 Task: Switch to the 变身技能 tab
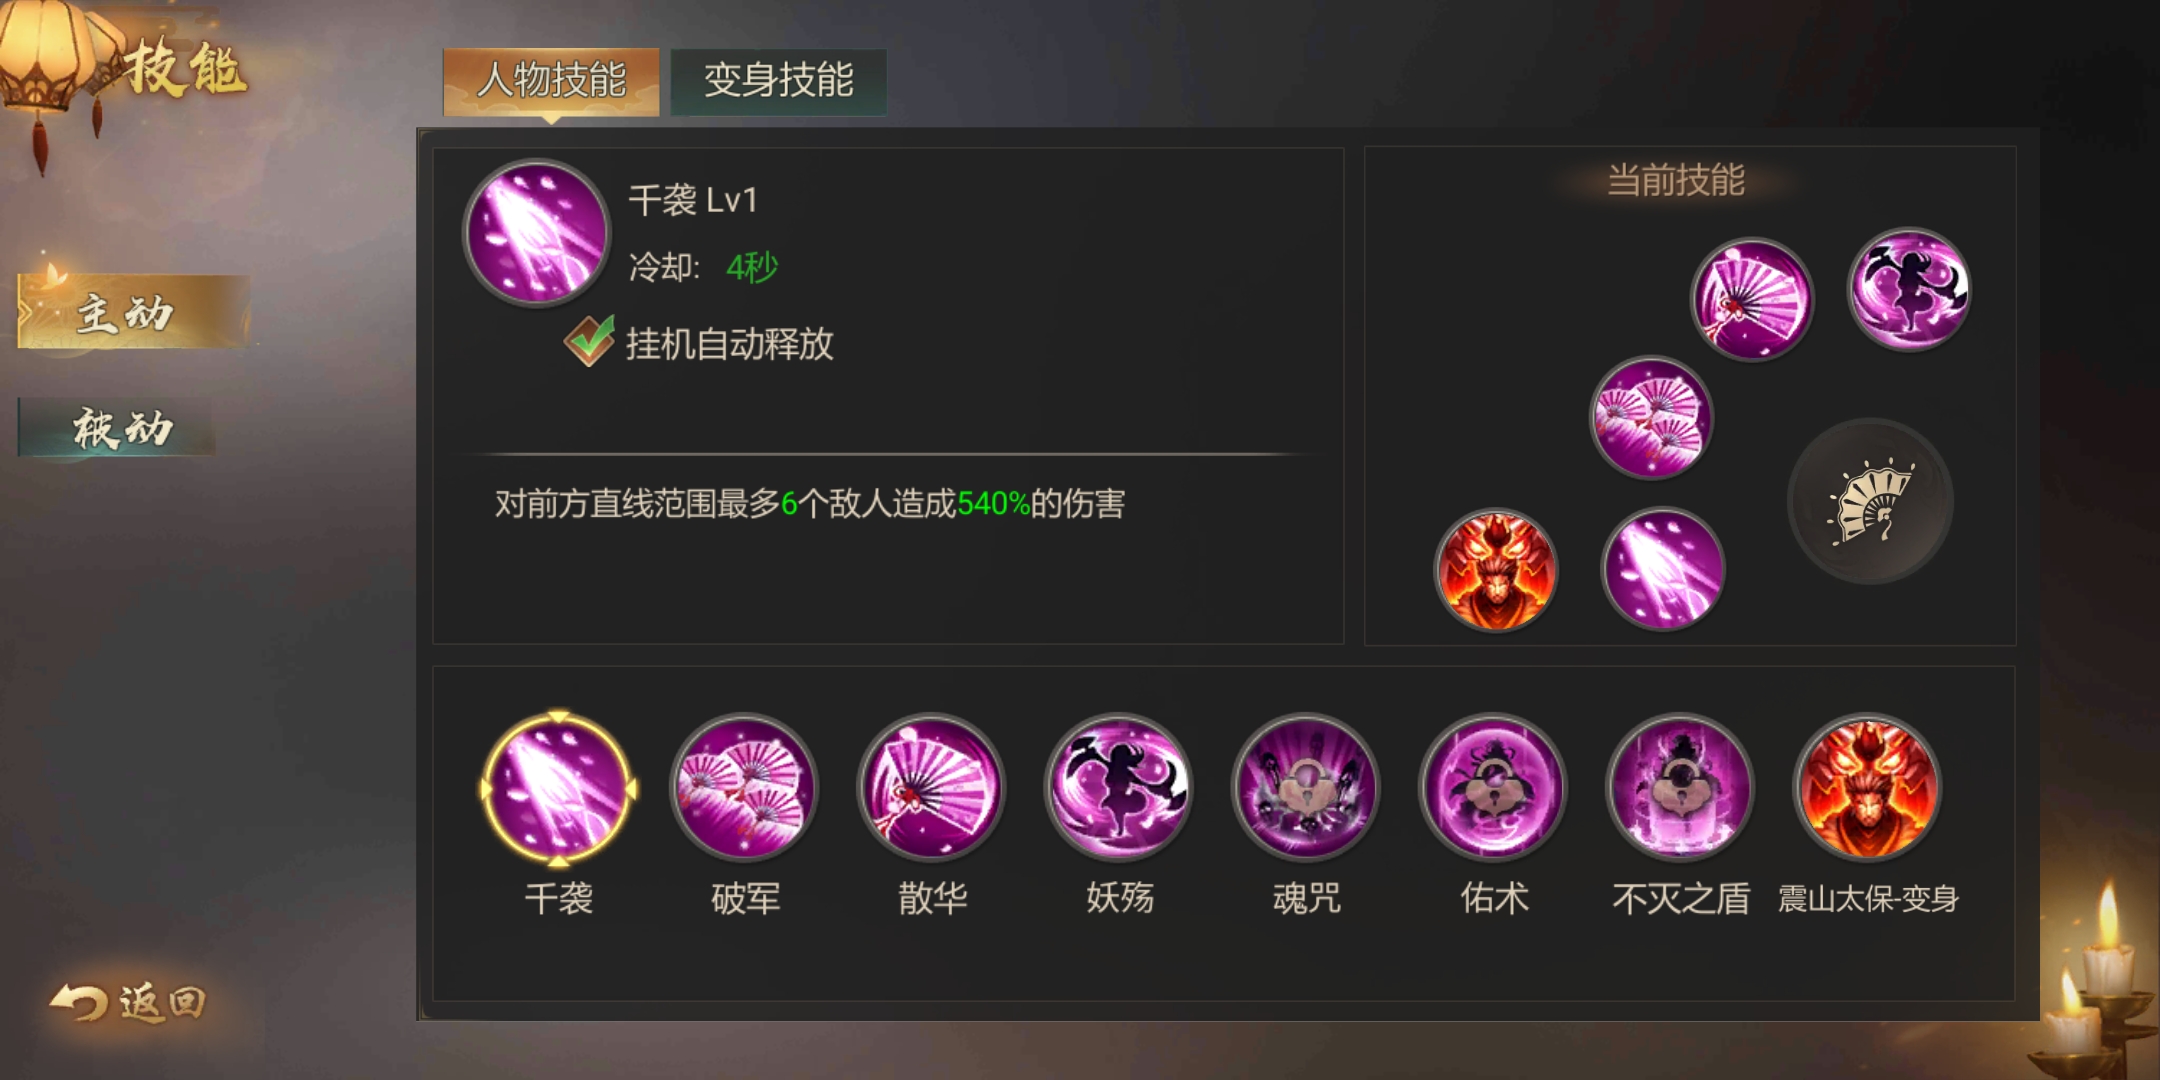point(778,81)
